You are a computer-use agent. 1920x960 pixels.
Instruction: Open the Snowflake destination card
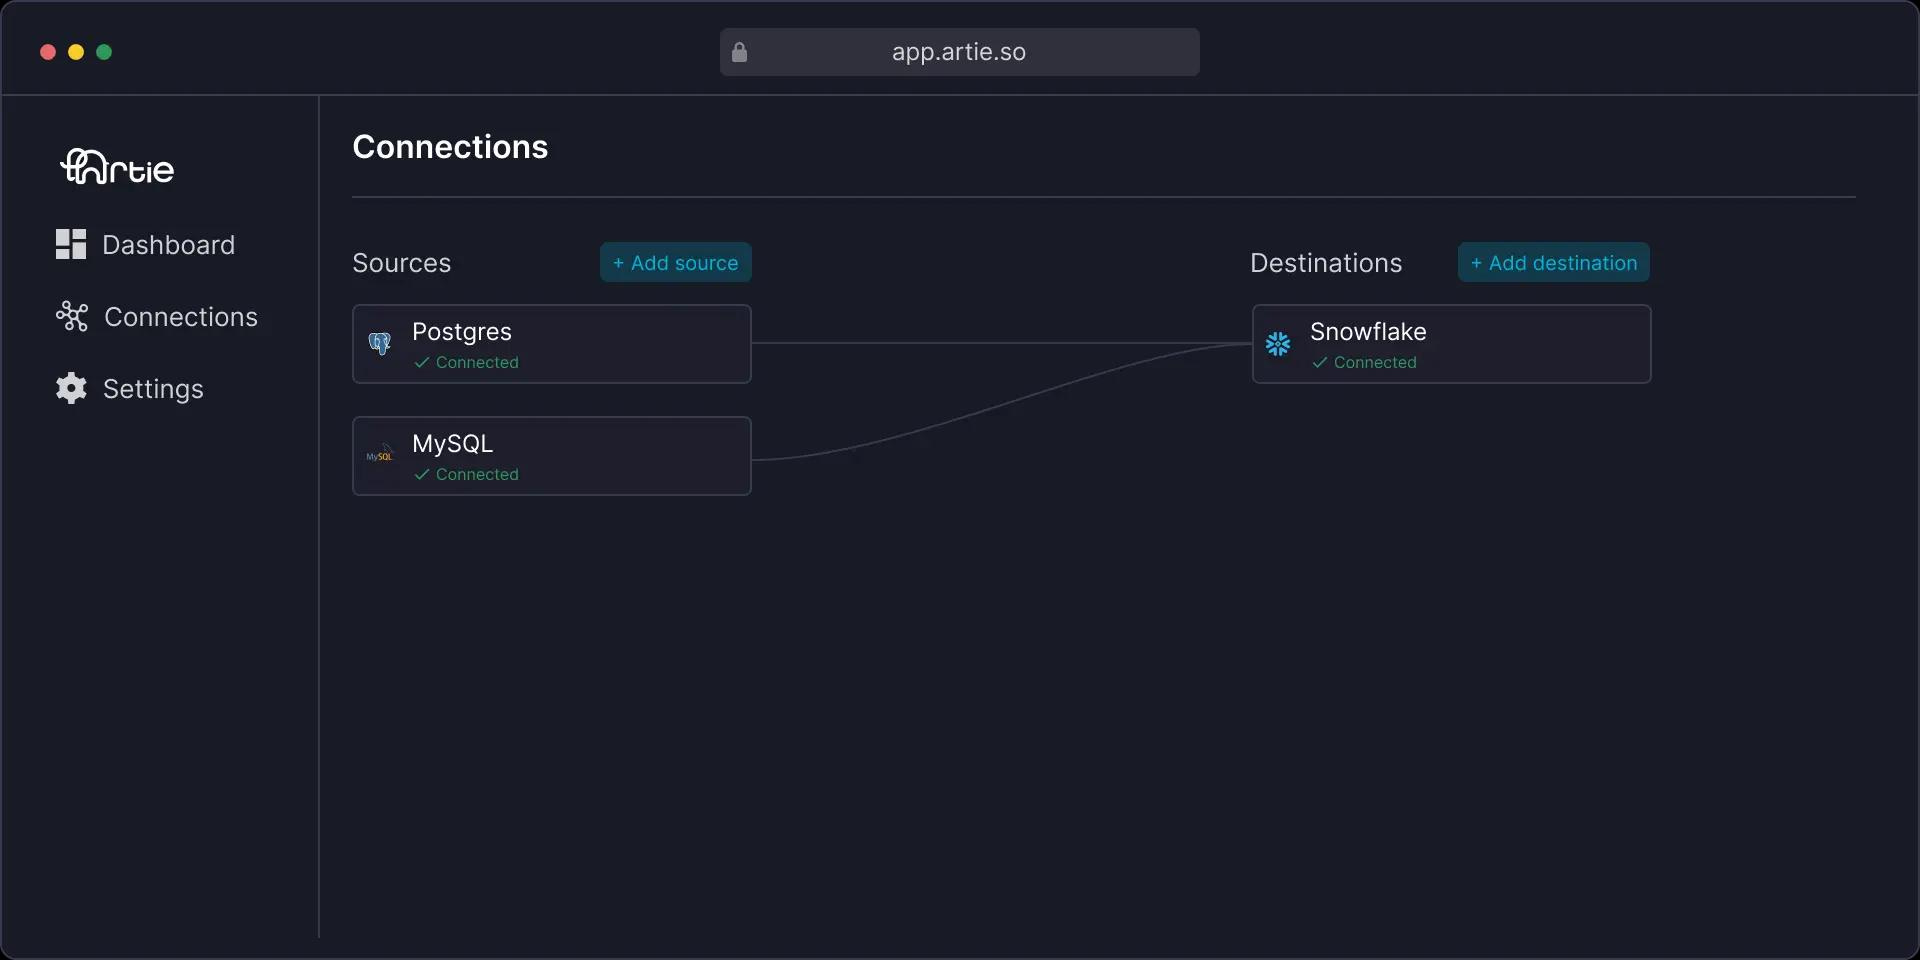(1452, 344)
